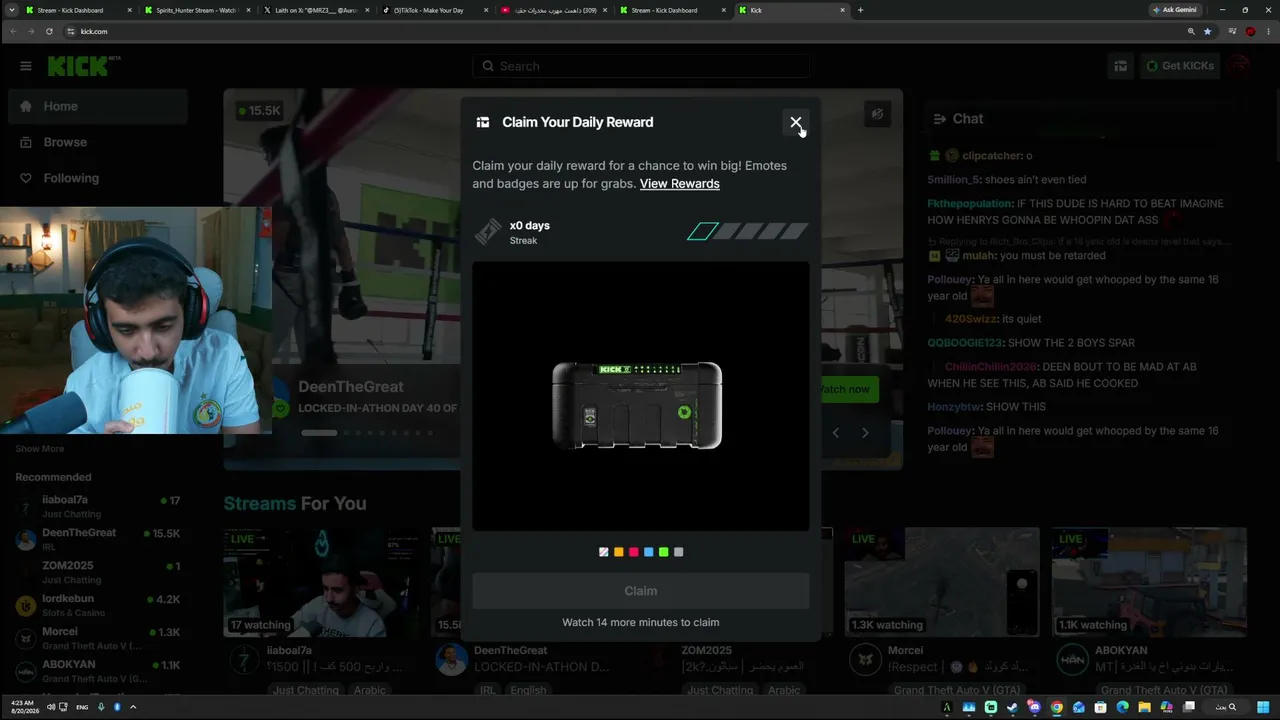Open the iiaboal7a stream thumbnail

point(321,583)
